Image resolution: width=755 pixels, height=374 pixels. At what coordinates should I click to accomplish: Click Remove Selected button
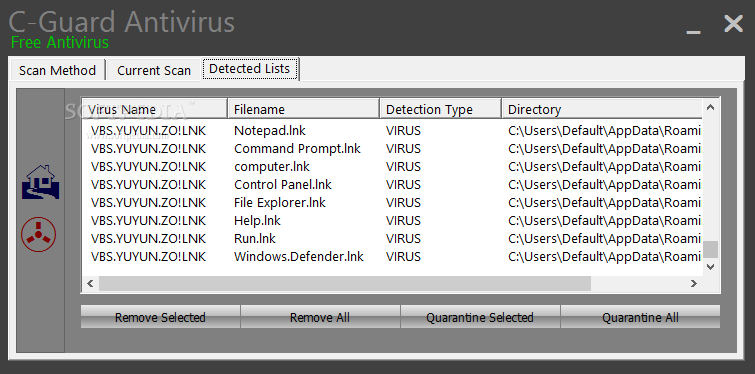point(160,317)
